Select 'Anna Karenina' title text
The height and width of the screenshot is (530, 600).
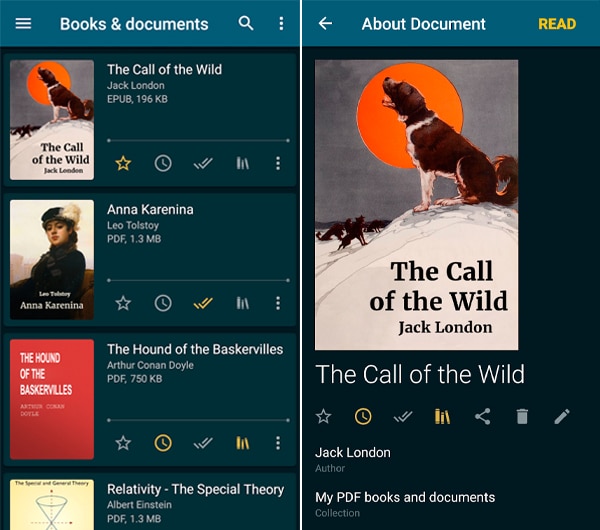click(150, 210)
